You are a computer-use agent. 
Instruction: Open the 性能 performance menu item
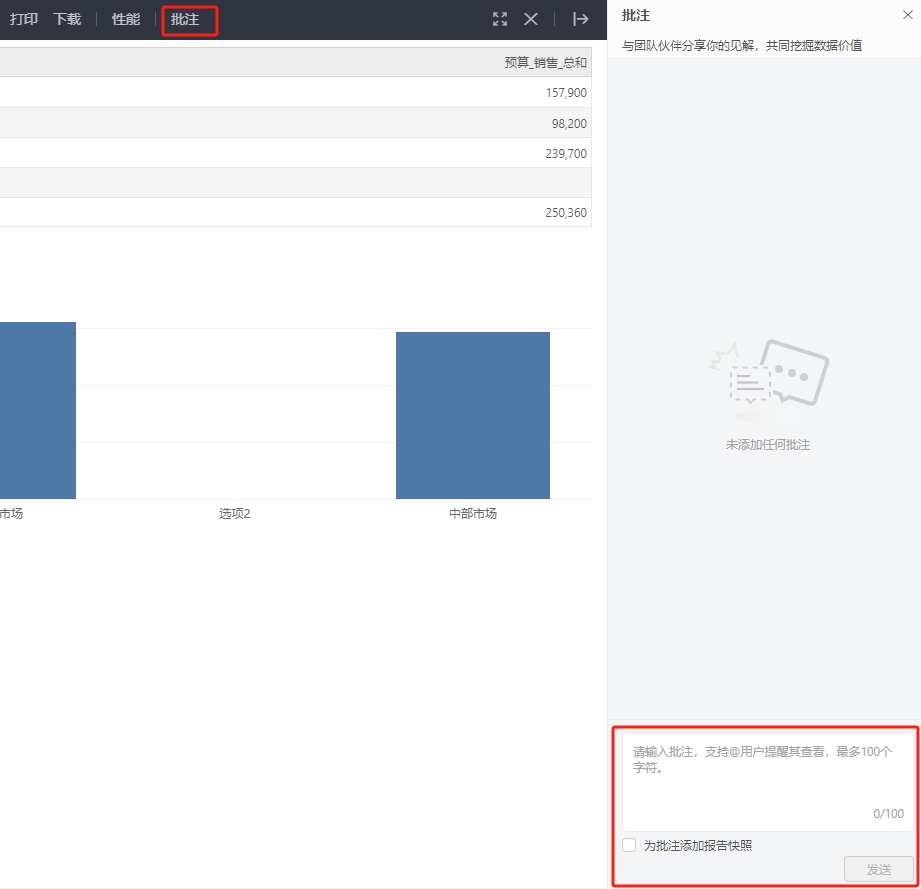pos(126,19)
